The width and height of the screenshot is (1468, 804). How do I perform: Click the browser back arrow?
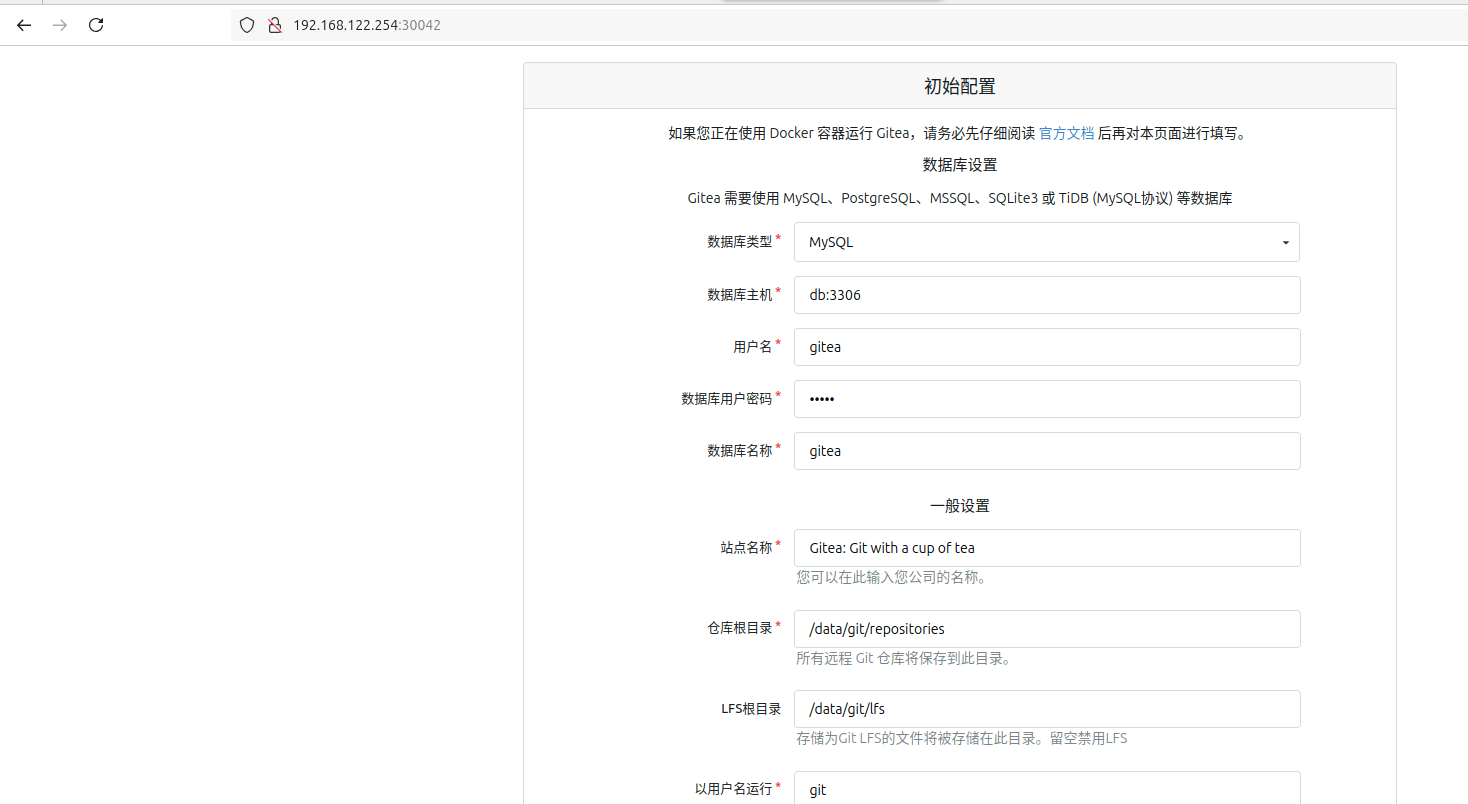pyautogui.click(x=24, y=25)
